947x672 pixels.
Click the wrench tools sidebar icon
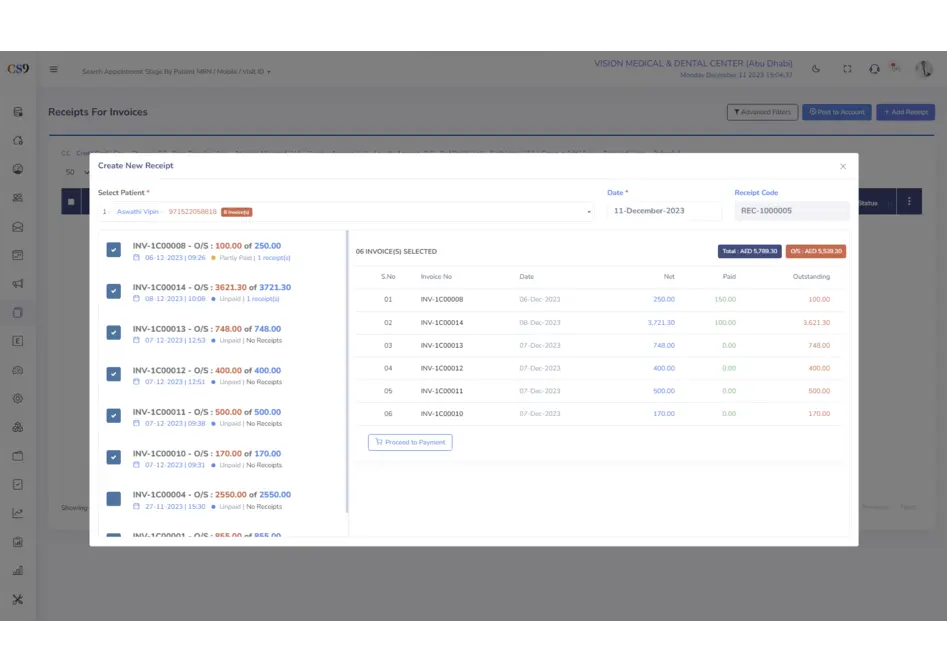[18, 600]
